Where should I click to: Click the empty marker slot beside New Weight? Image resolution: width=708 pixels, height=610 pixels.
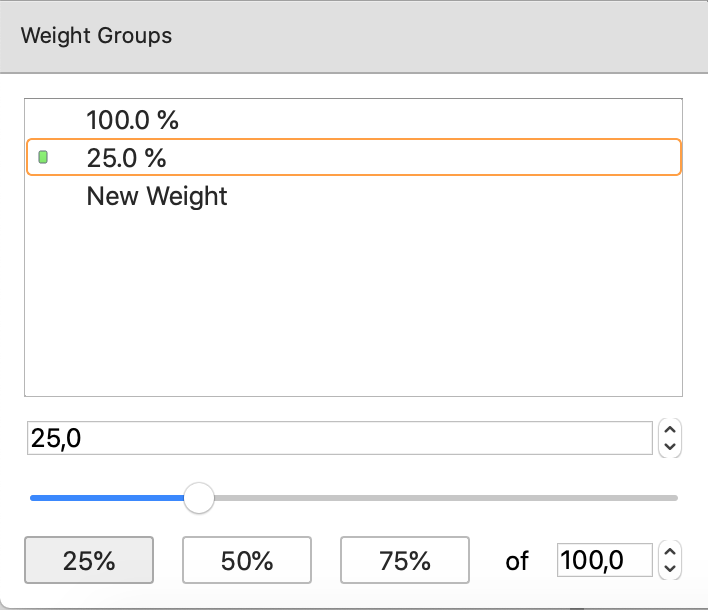click(43, 196)
